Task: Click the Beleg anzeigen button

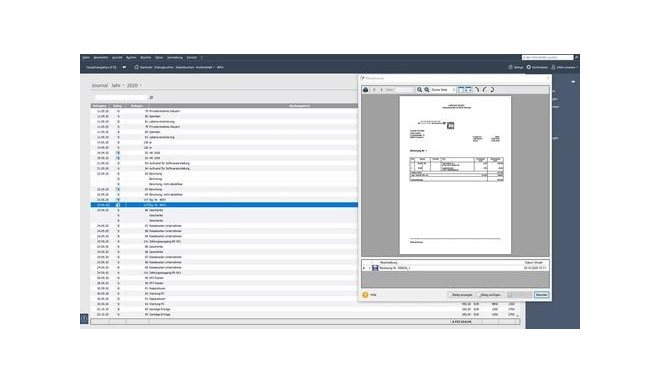Action: tap(462, 295)
